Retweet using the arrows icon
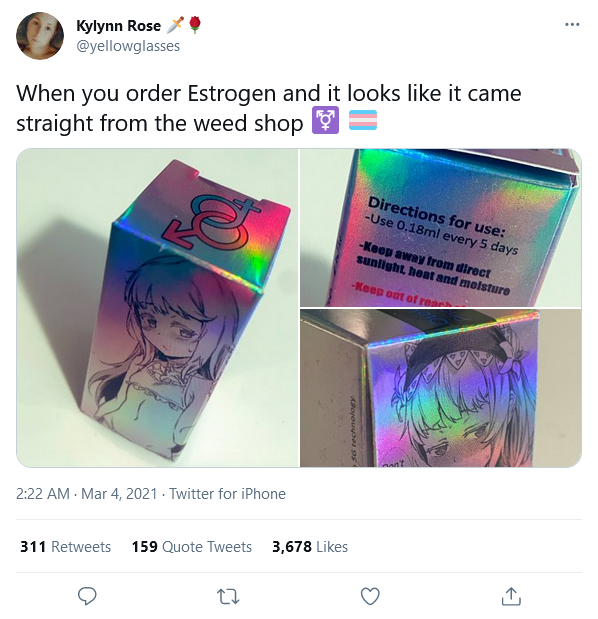The width and height of the screenshot is (598, 619). coord(229,596)
